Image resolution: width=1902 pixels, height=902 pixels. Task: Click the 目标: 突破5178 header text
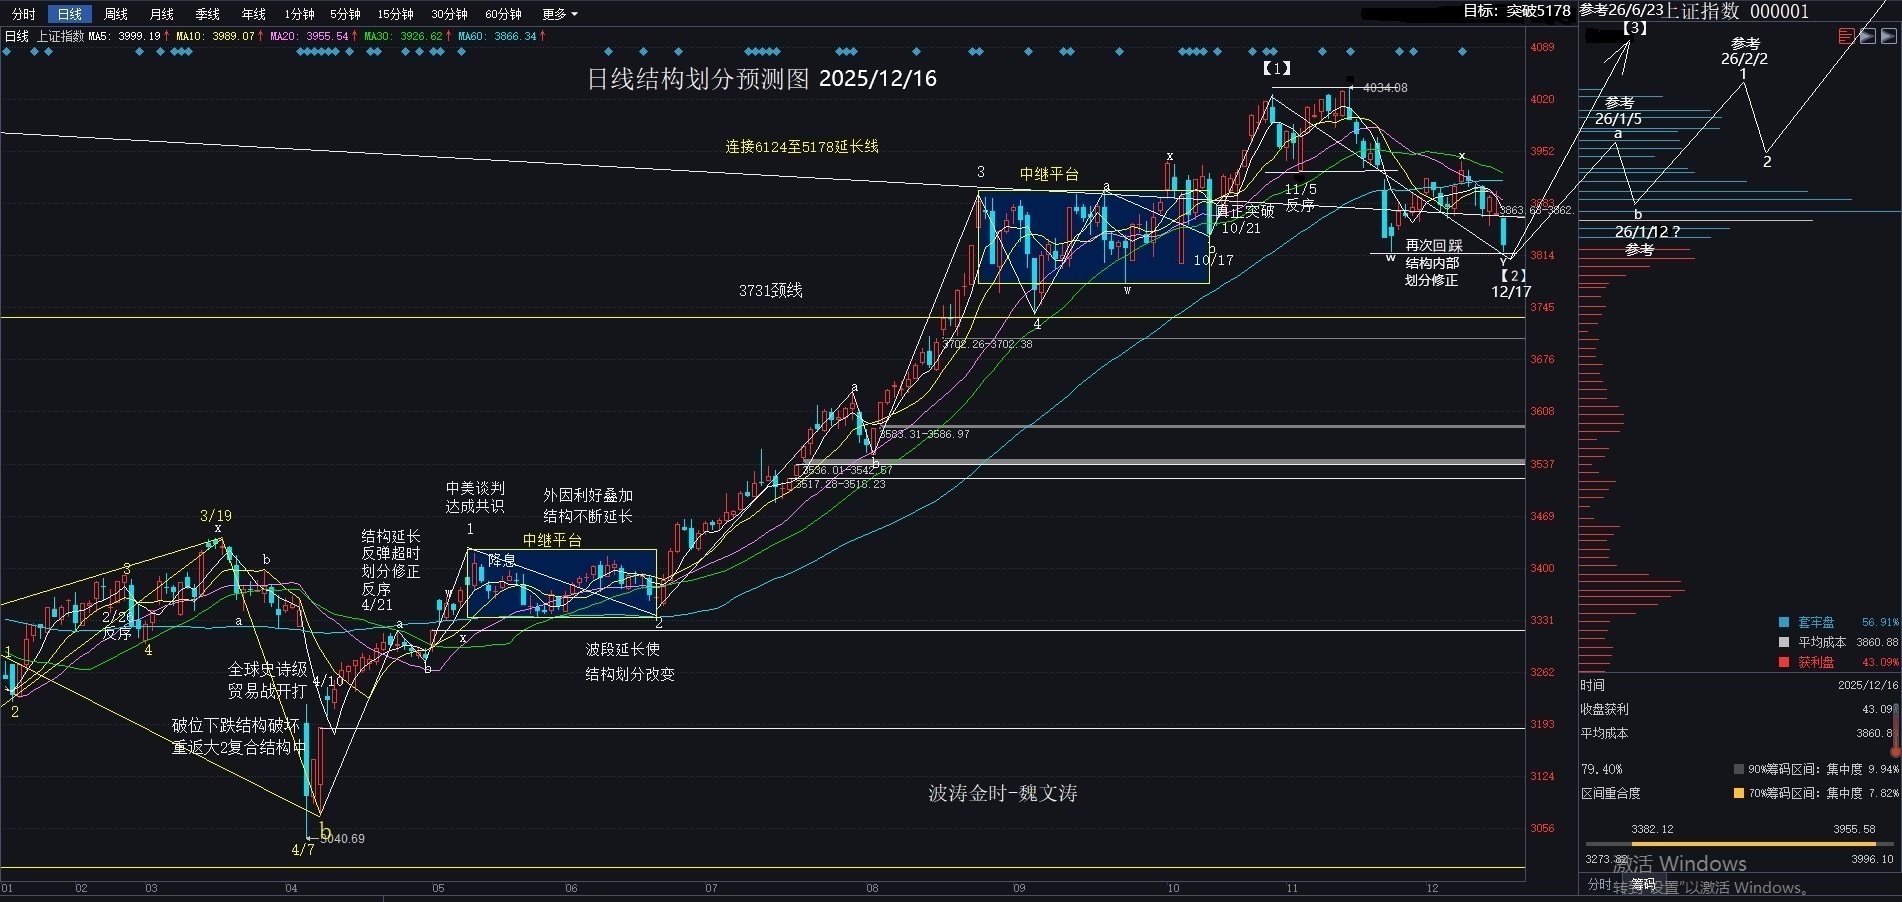1517,11
